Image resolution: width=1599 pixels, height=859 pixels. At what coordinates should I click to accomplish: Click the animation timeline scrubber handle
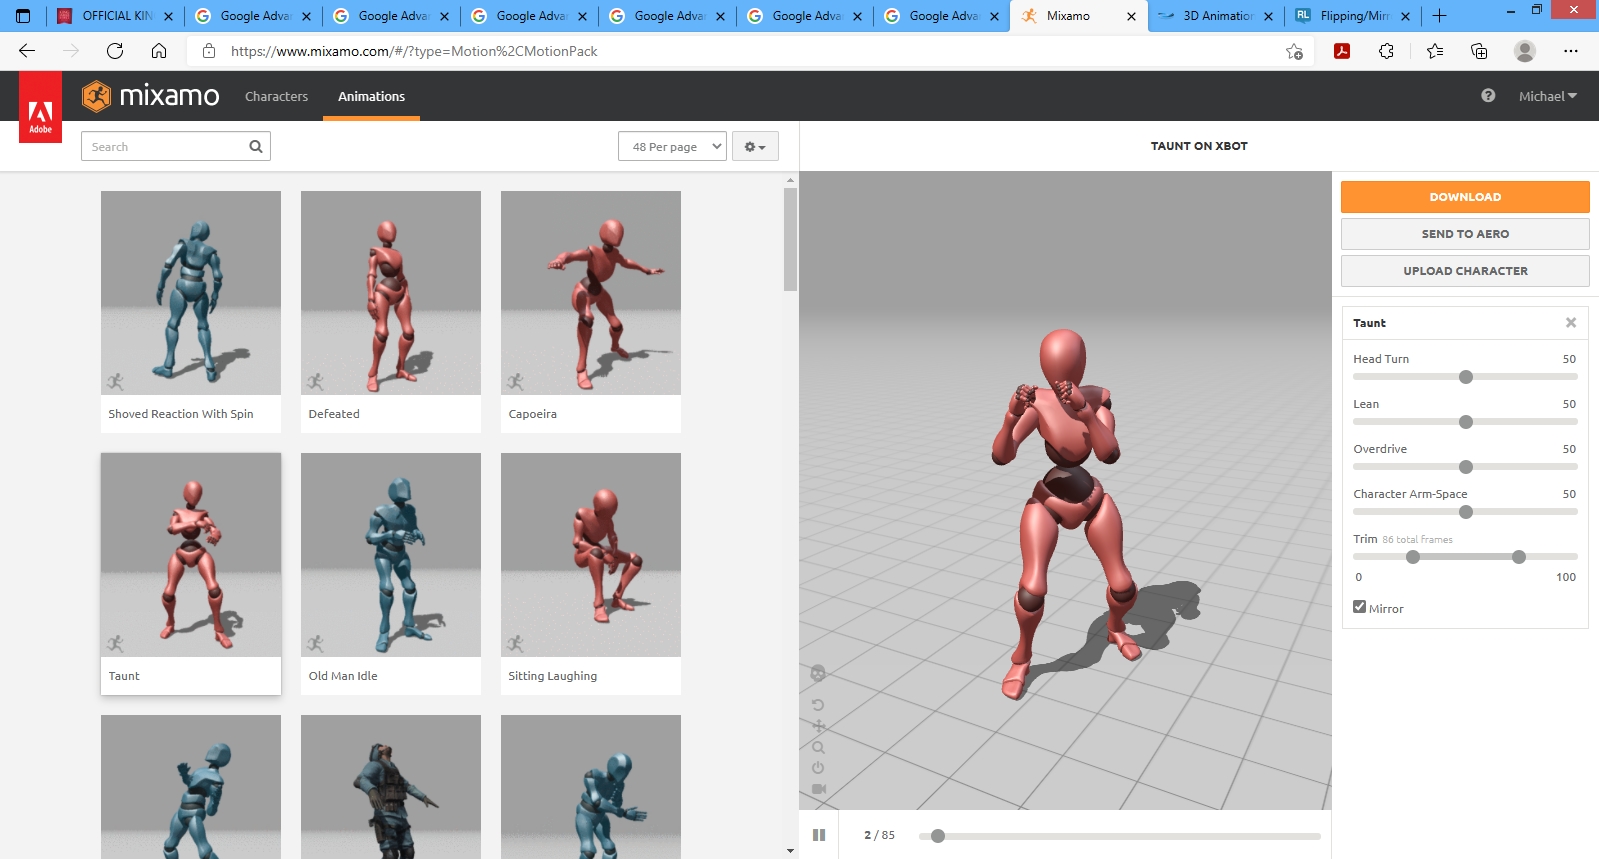(x=938, y=836)
